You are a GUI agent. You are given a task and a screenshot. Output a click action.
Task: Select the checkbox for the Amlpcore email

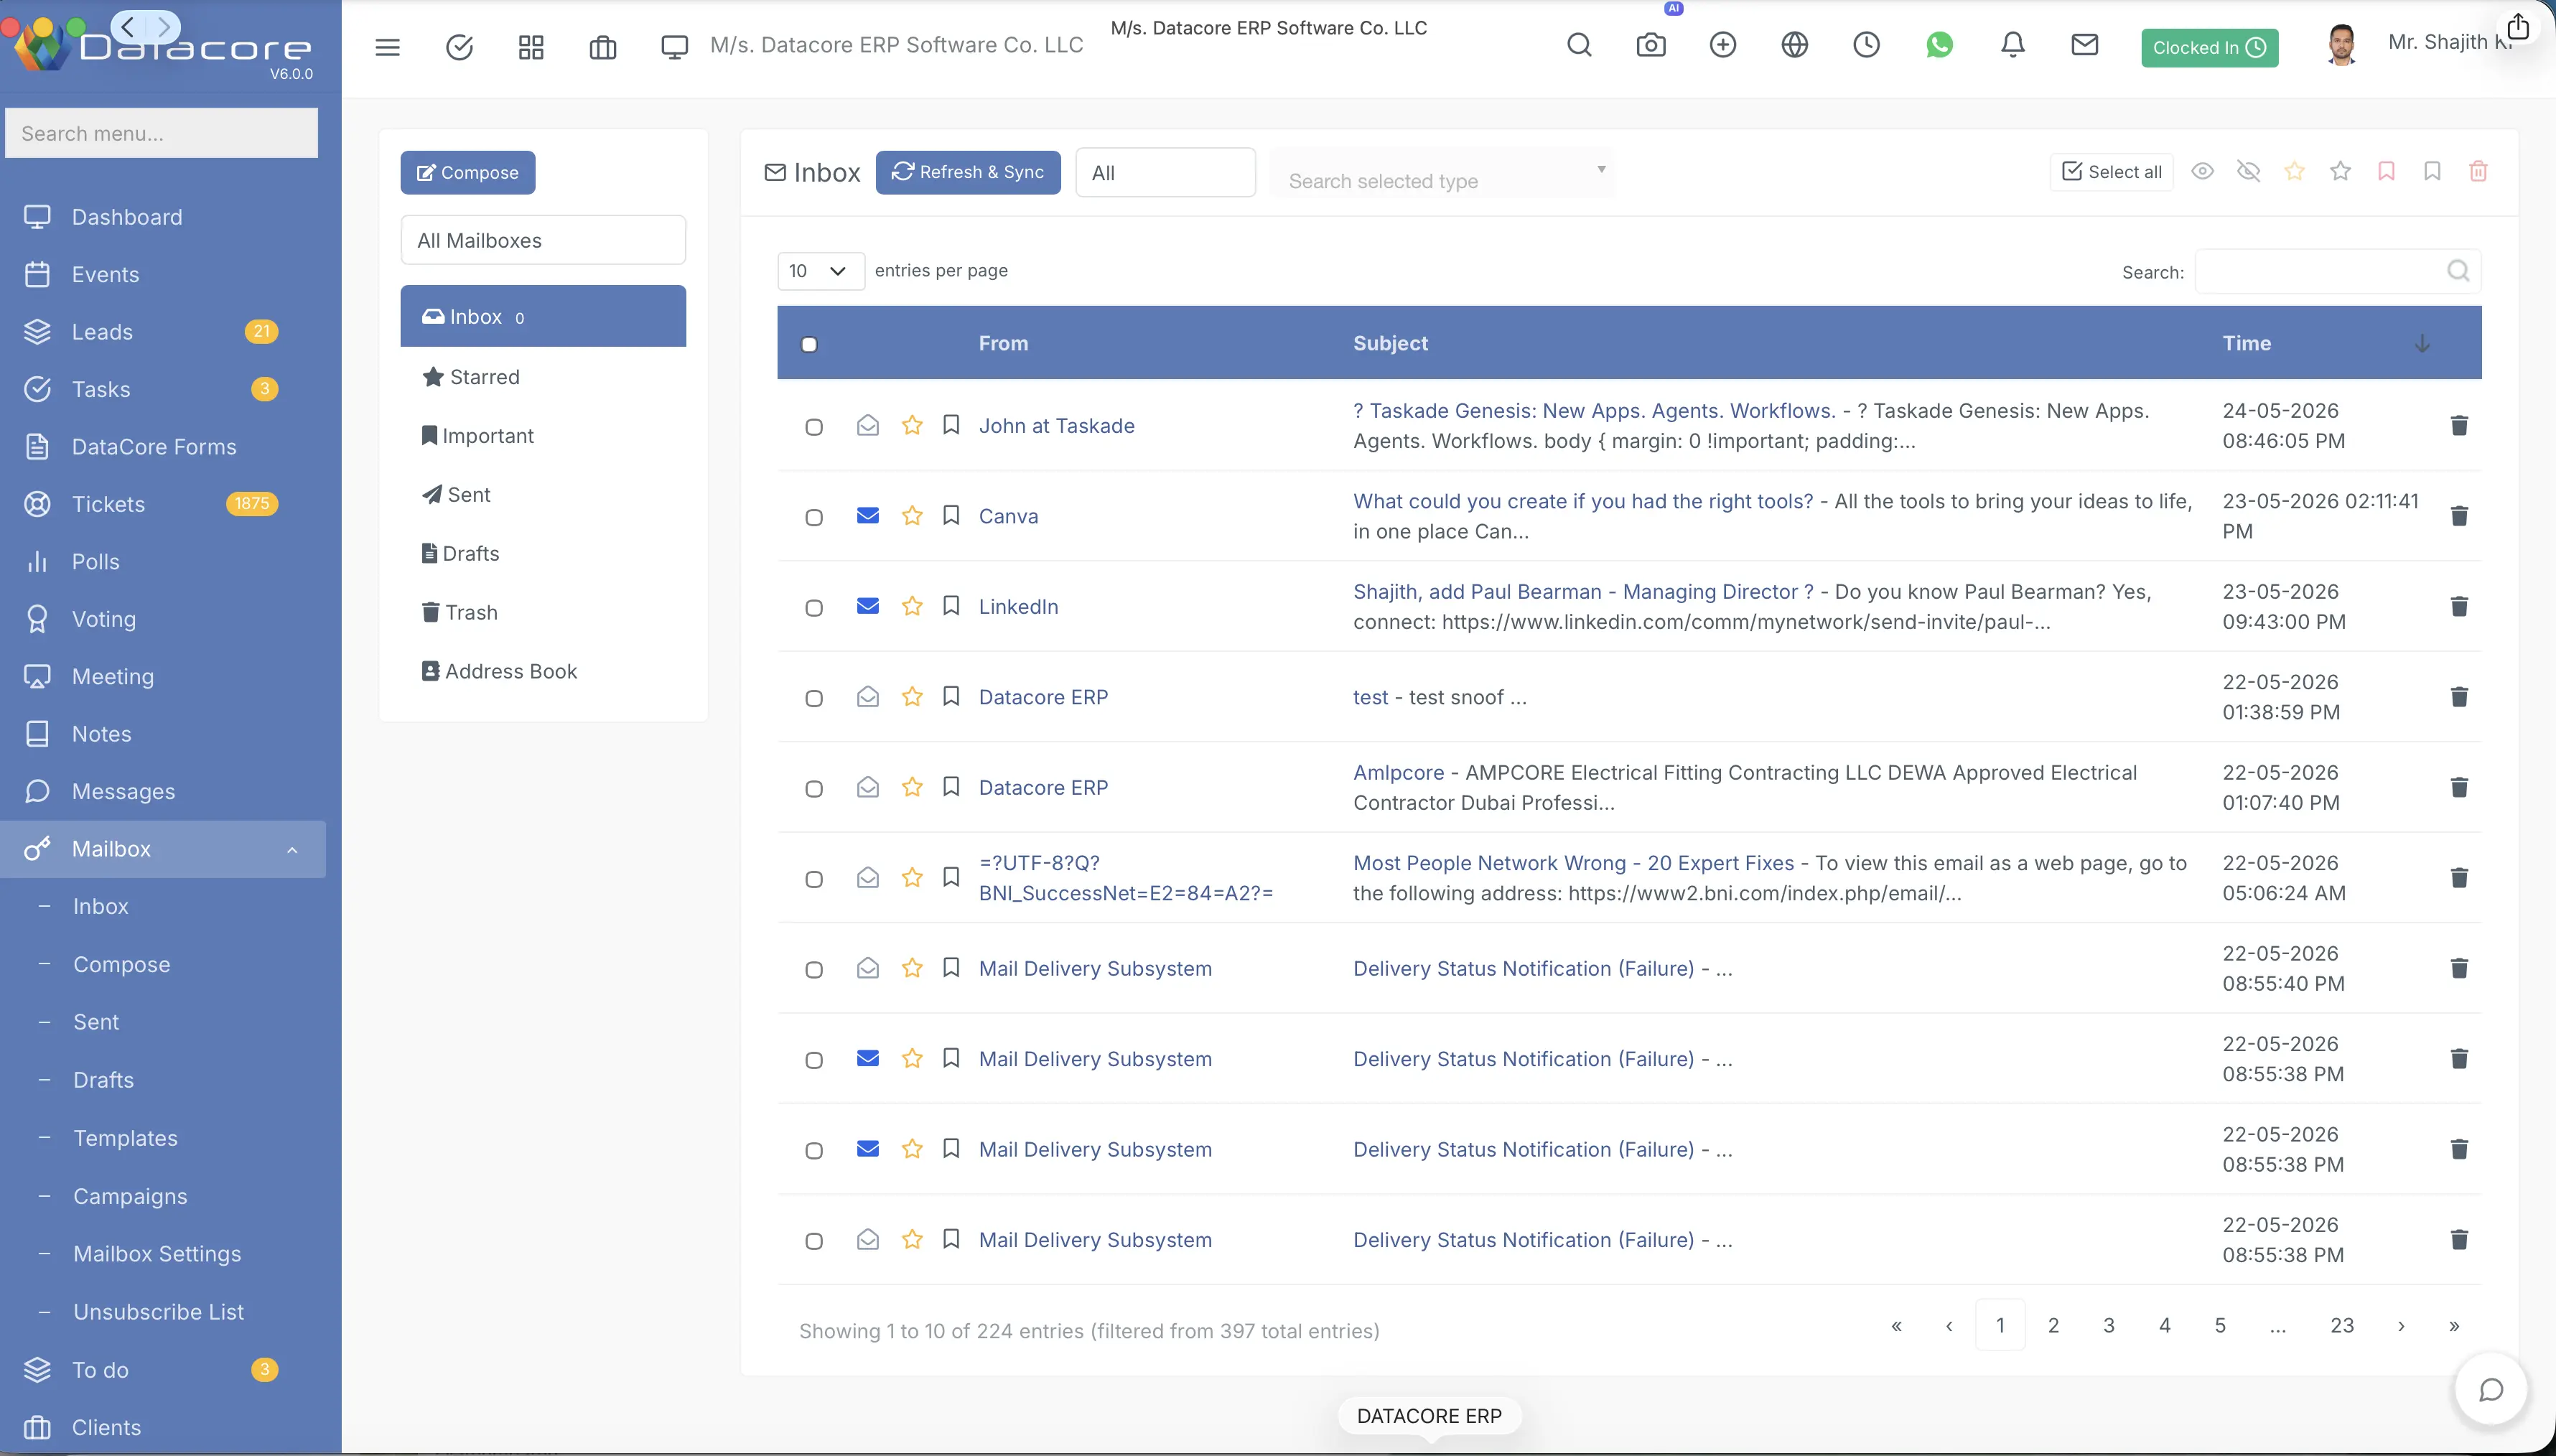point(814,789)
